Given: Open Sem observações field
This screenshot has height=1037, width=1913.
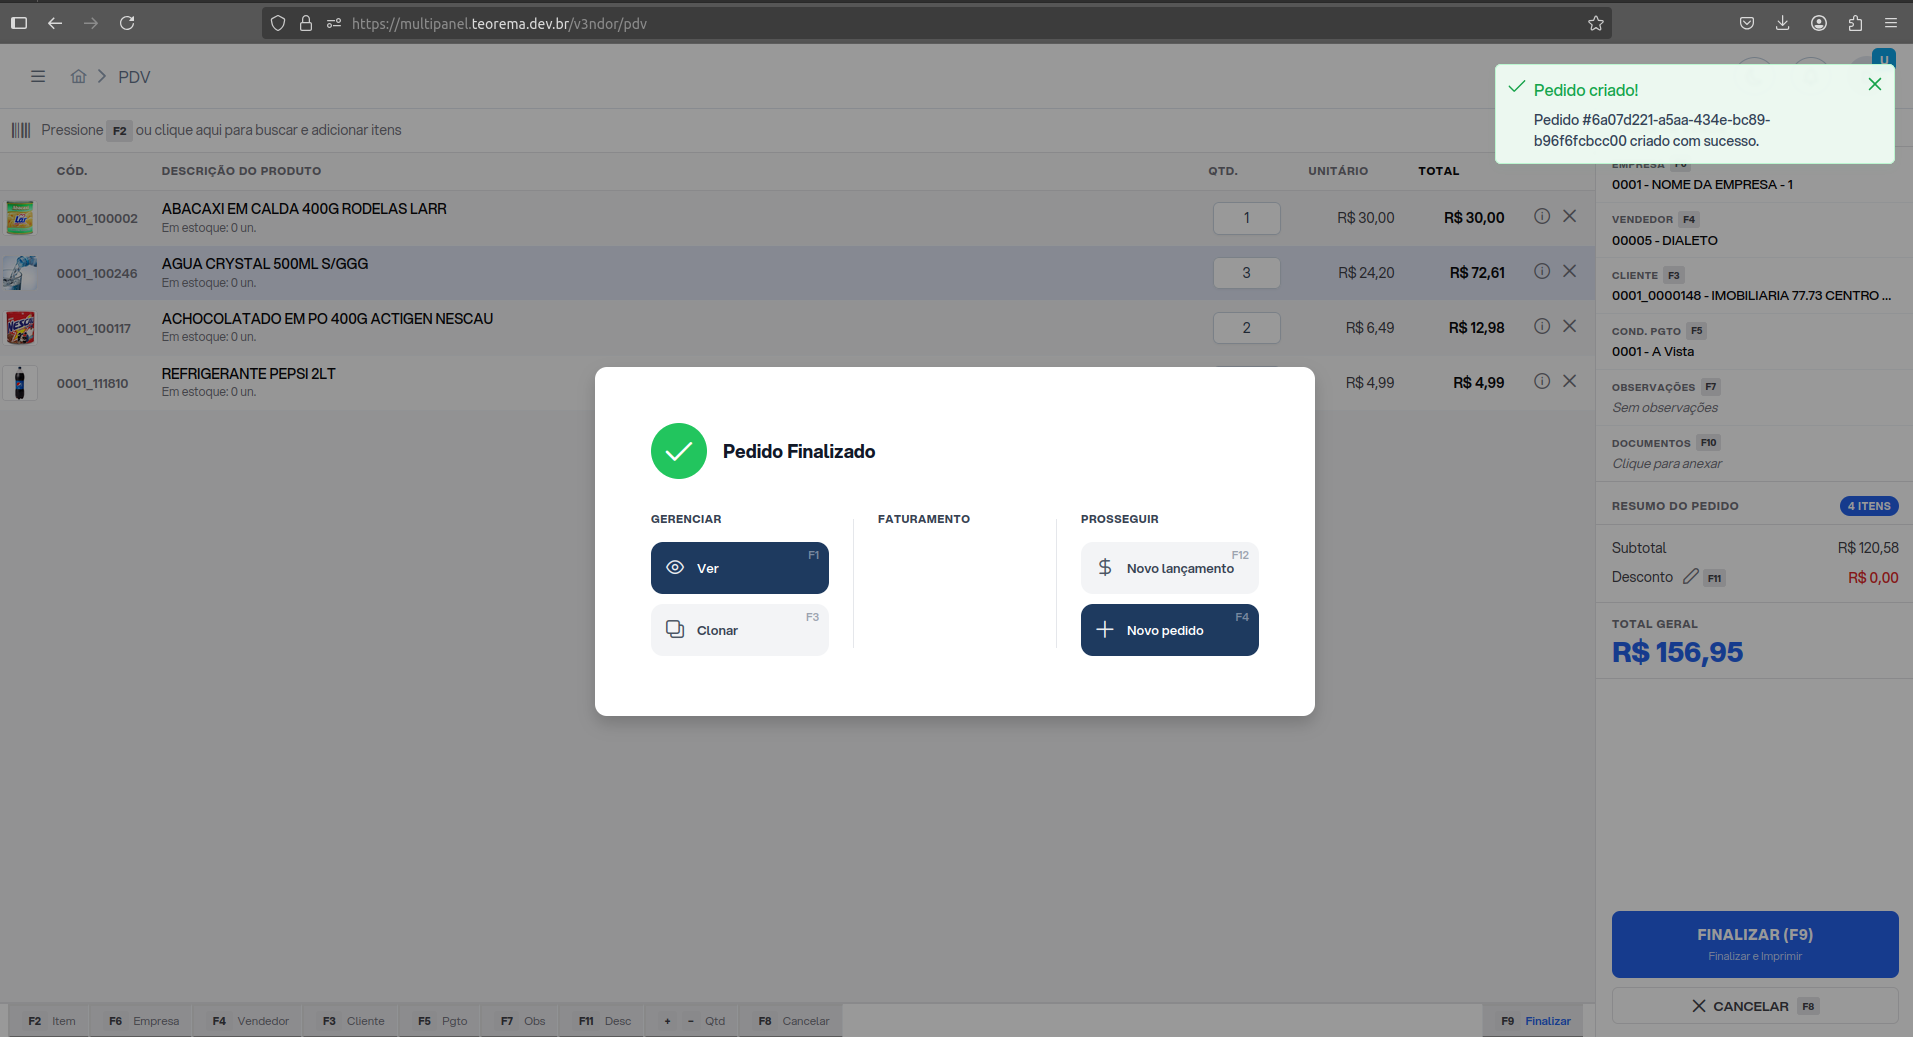Looking at the screenshot, I should click(x=1664, y=408).
